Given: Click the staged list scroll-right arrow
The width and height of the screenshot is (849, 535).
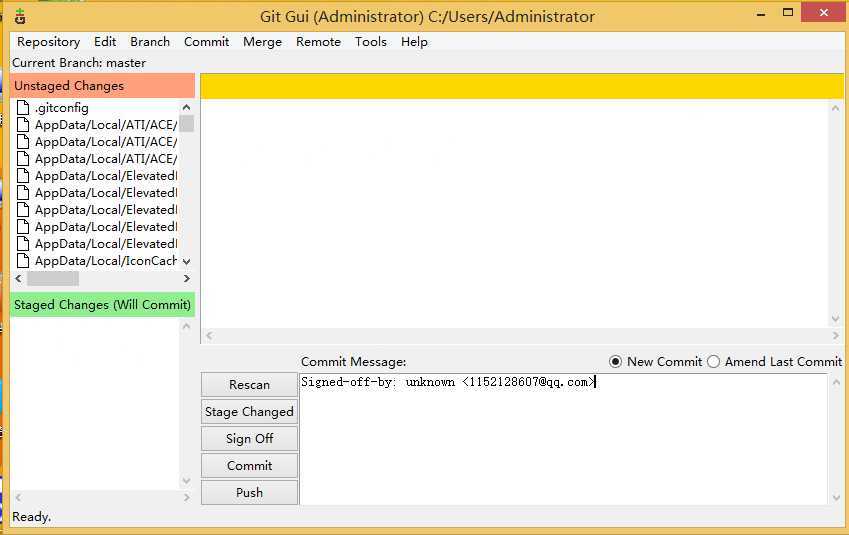Looking at the screenshot, I should tap(186, 497).
